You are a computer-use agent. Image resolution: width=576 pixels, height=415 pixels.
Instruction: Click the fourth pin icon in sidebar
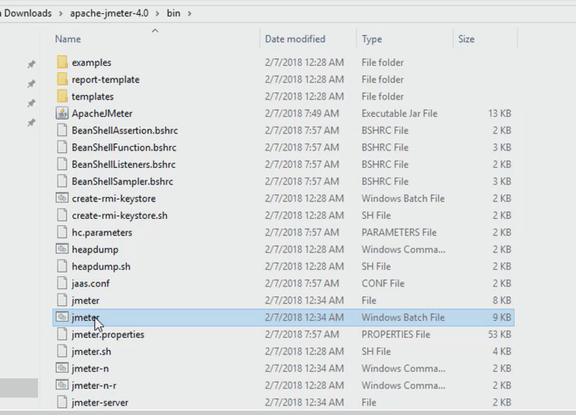32,122
